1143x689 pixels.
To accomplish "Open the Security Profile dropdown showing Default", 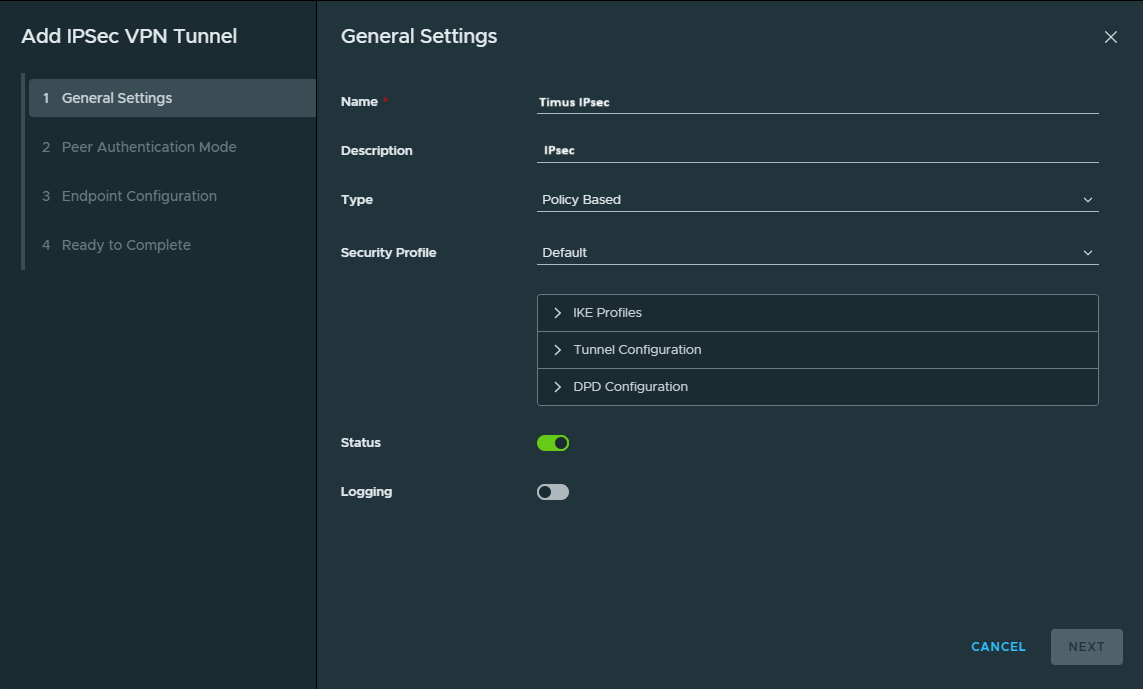I will pos(817,252).
